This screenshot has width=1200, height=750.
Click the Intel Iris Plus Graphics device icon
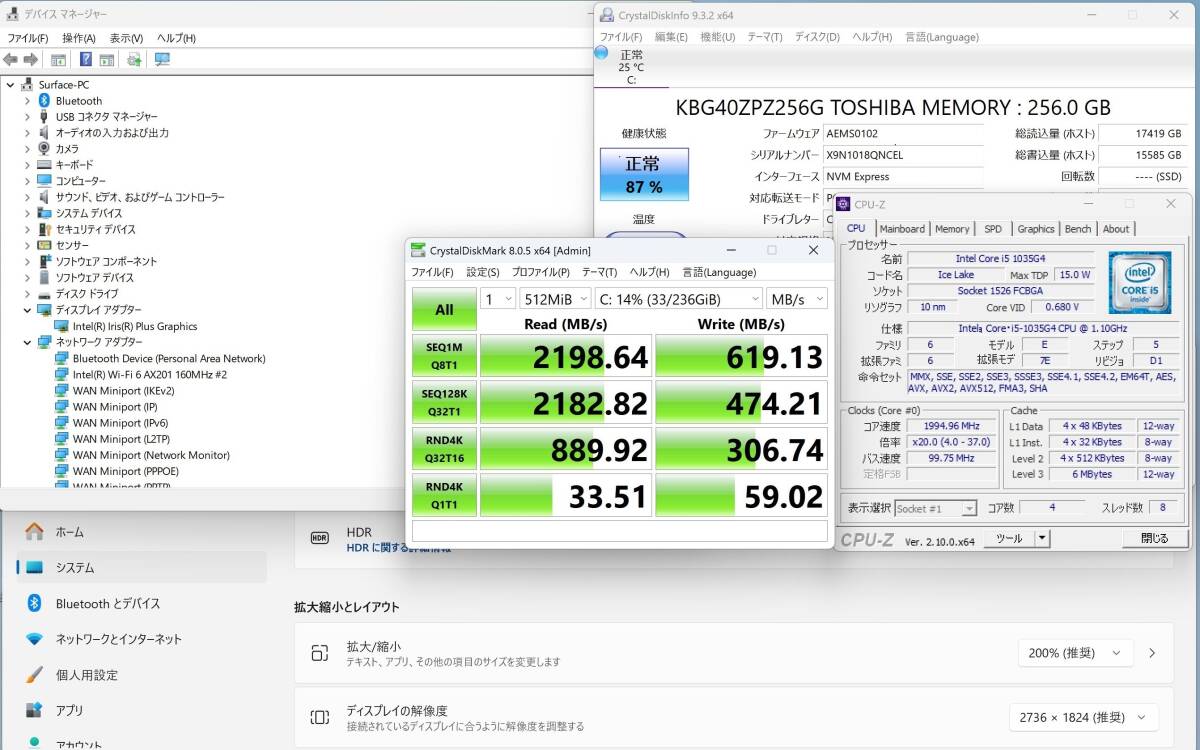click(x=62, y=326)
